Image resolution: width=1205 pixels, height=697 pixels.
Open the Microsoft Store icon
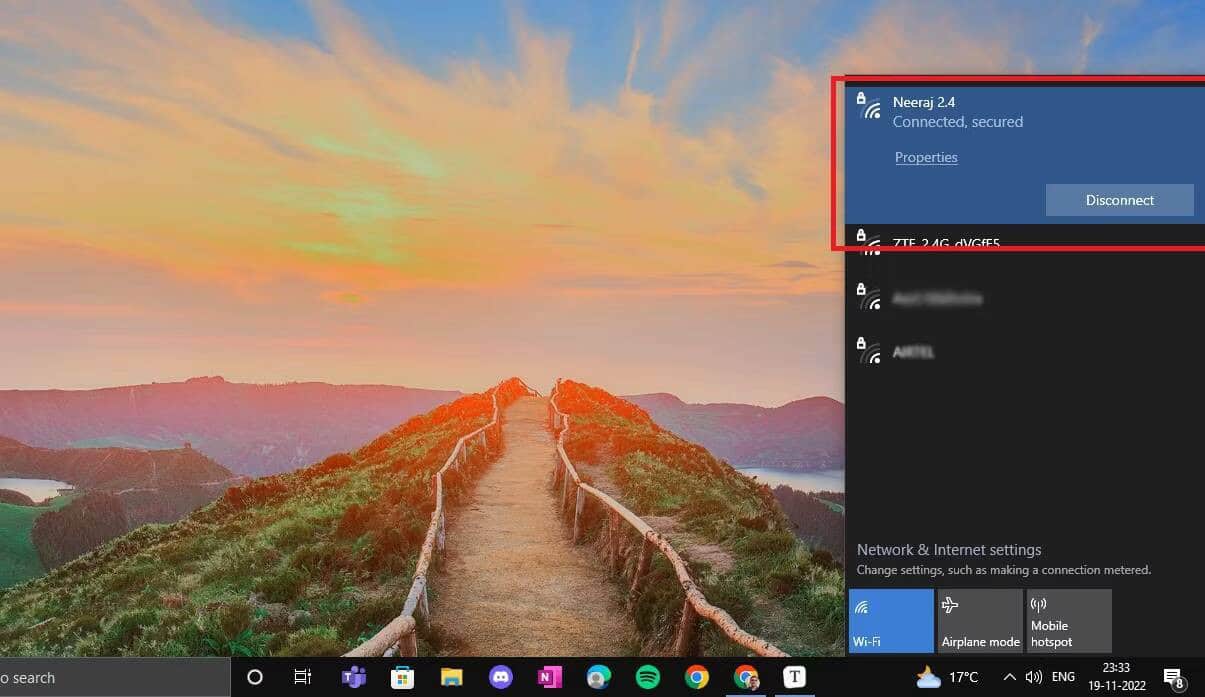402,677
